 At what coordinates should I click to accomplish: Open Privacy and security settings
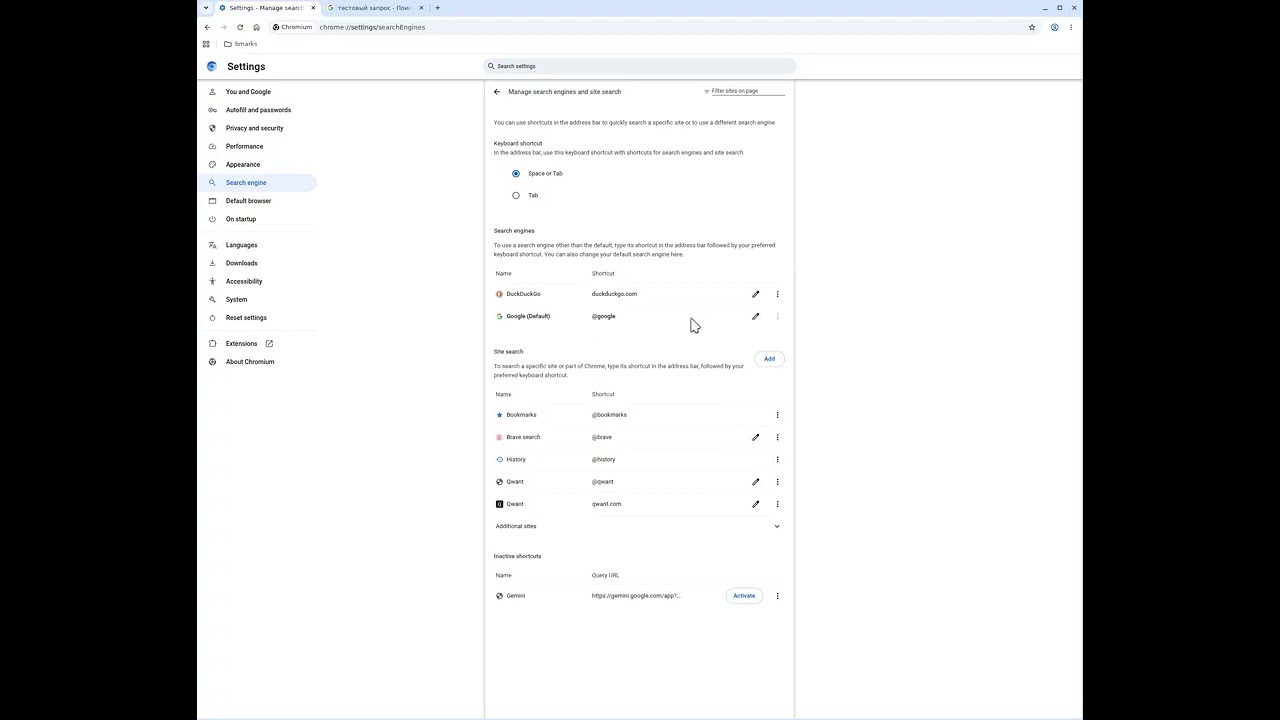pyautogui.click(x=254, y=128)
